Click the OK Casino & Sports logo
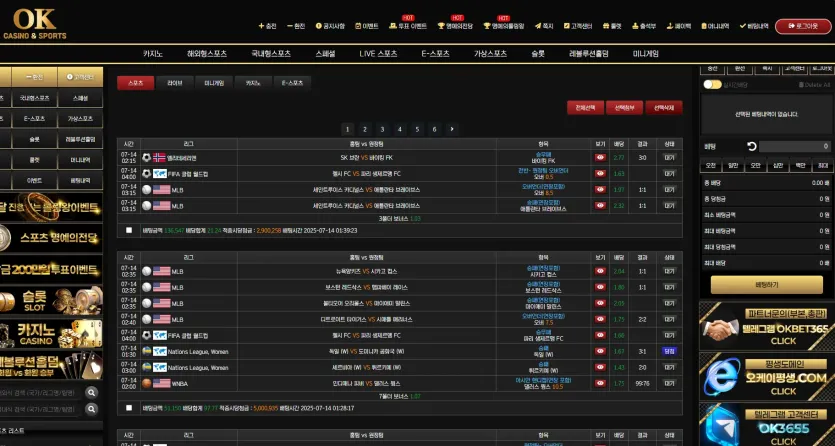This screenshot has height=446, width=835. 35,24
